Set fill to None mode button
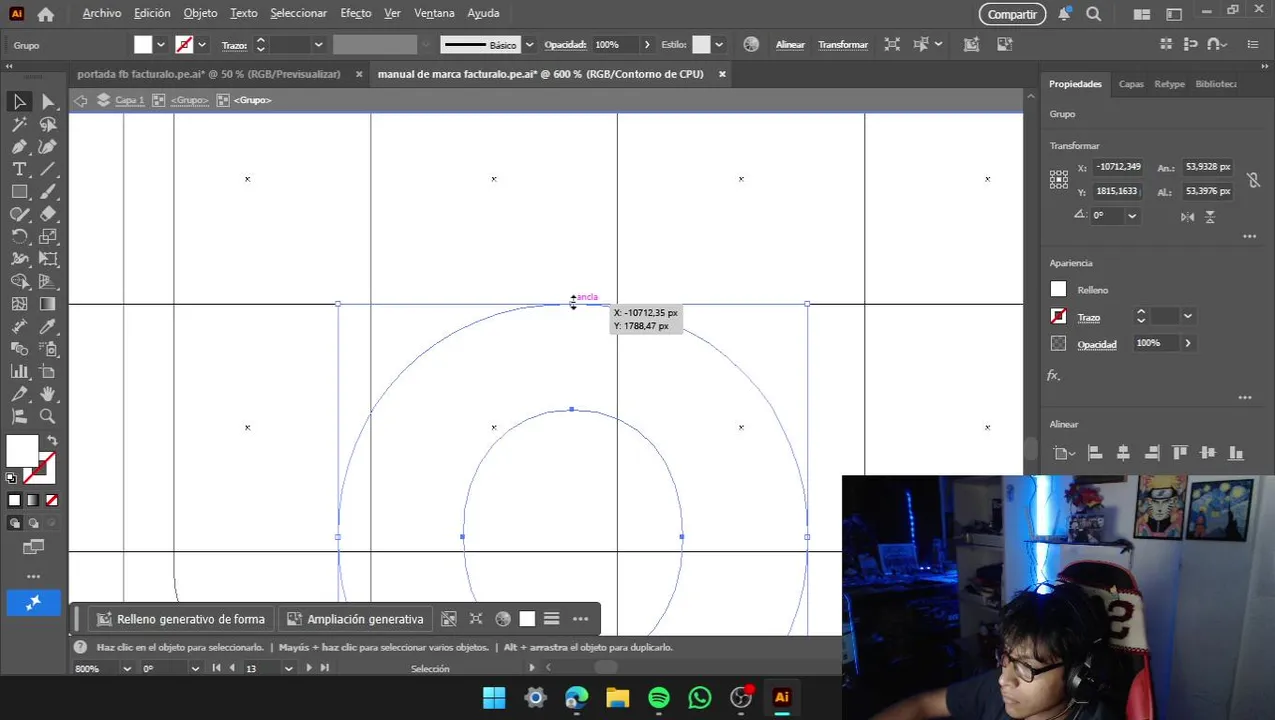 (x=52, y=500)
